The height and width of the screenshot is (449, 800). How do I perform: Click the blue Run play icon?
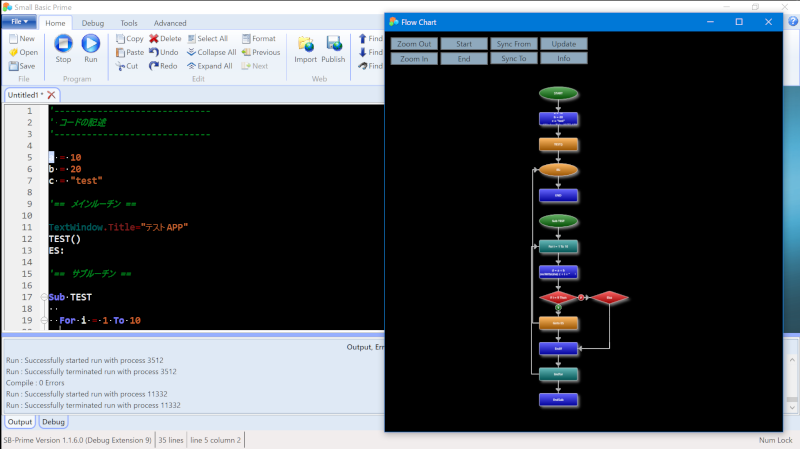click(x=91, y=44)
